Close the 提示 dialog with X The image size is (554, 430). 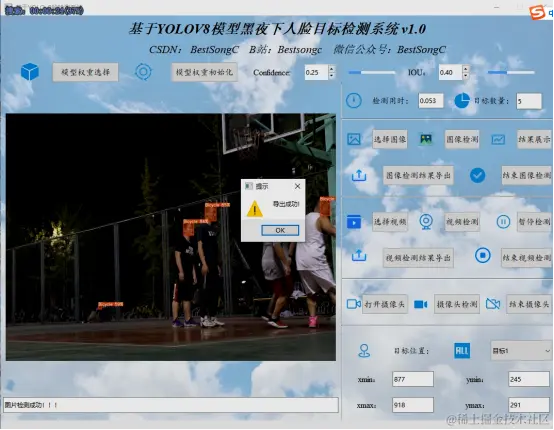pos(297,186)
